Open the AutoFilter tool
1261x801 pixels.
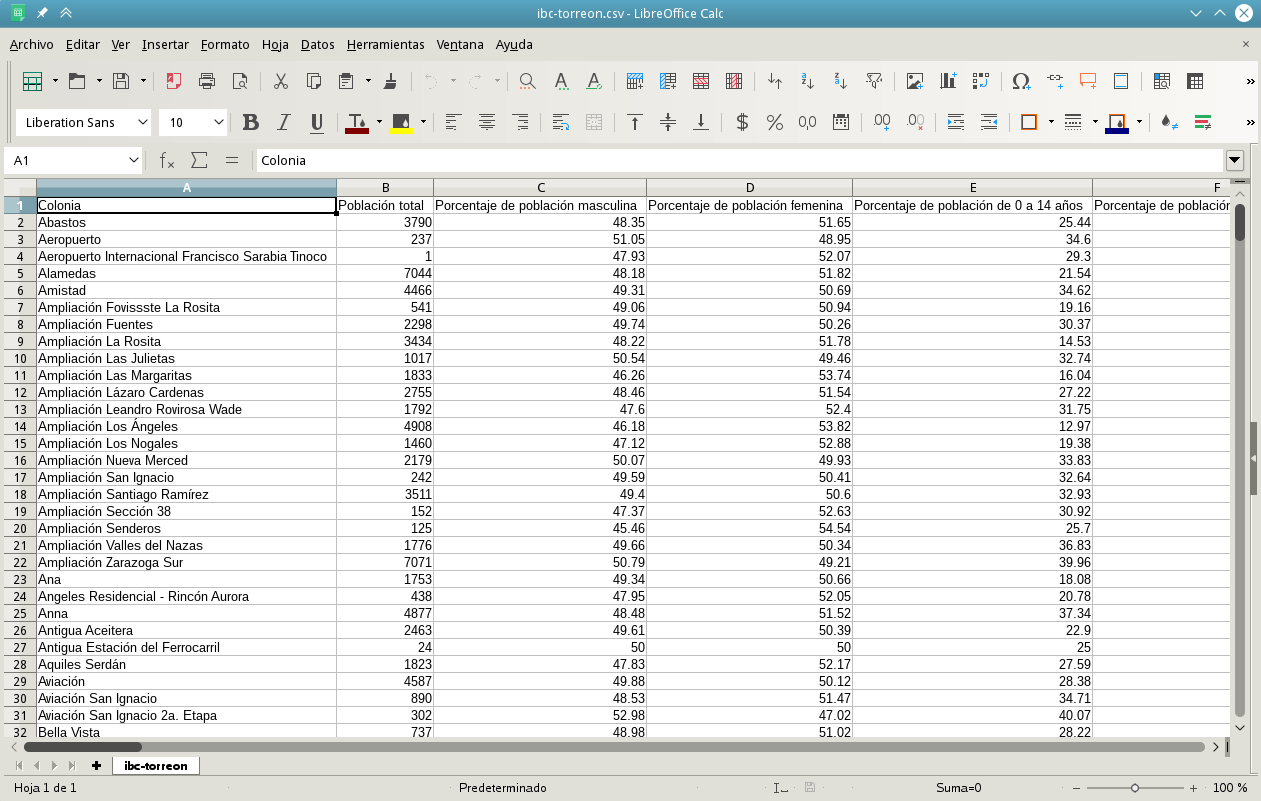[x=874, y=81]
